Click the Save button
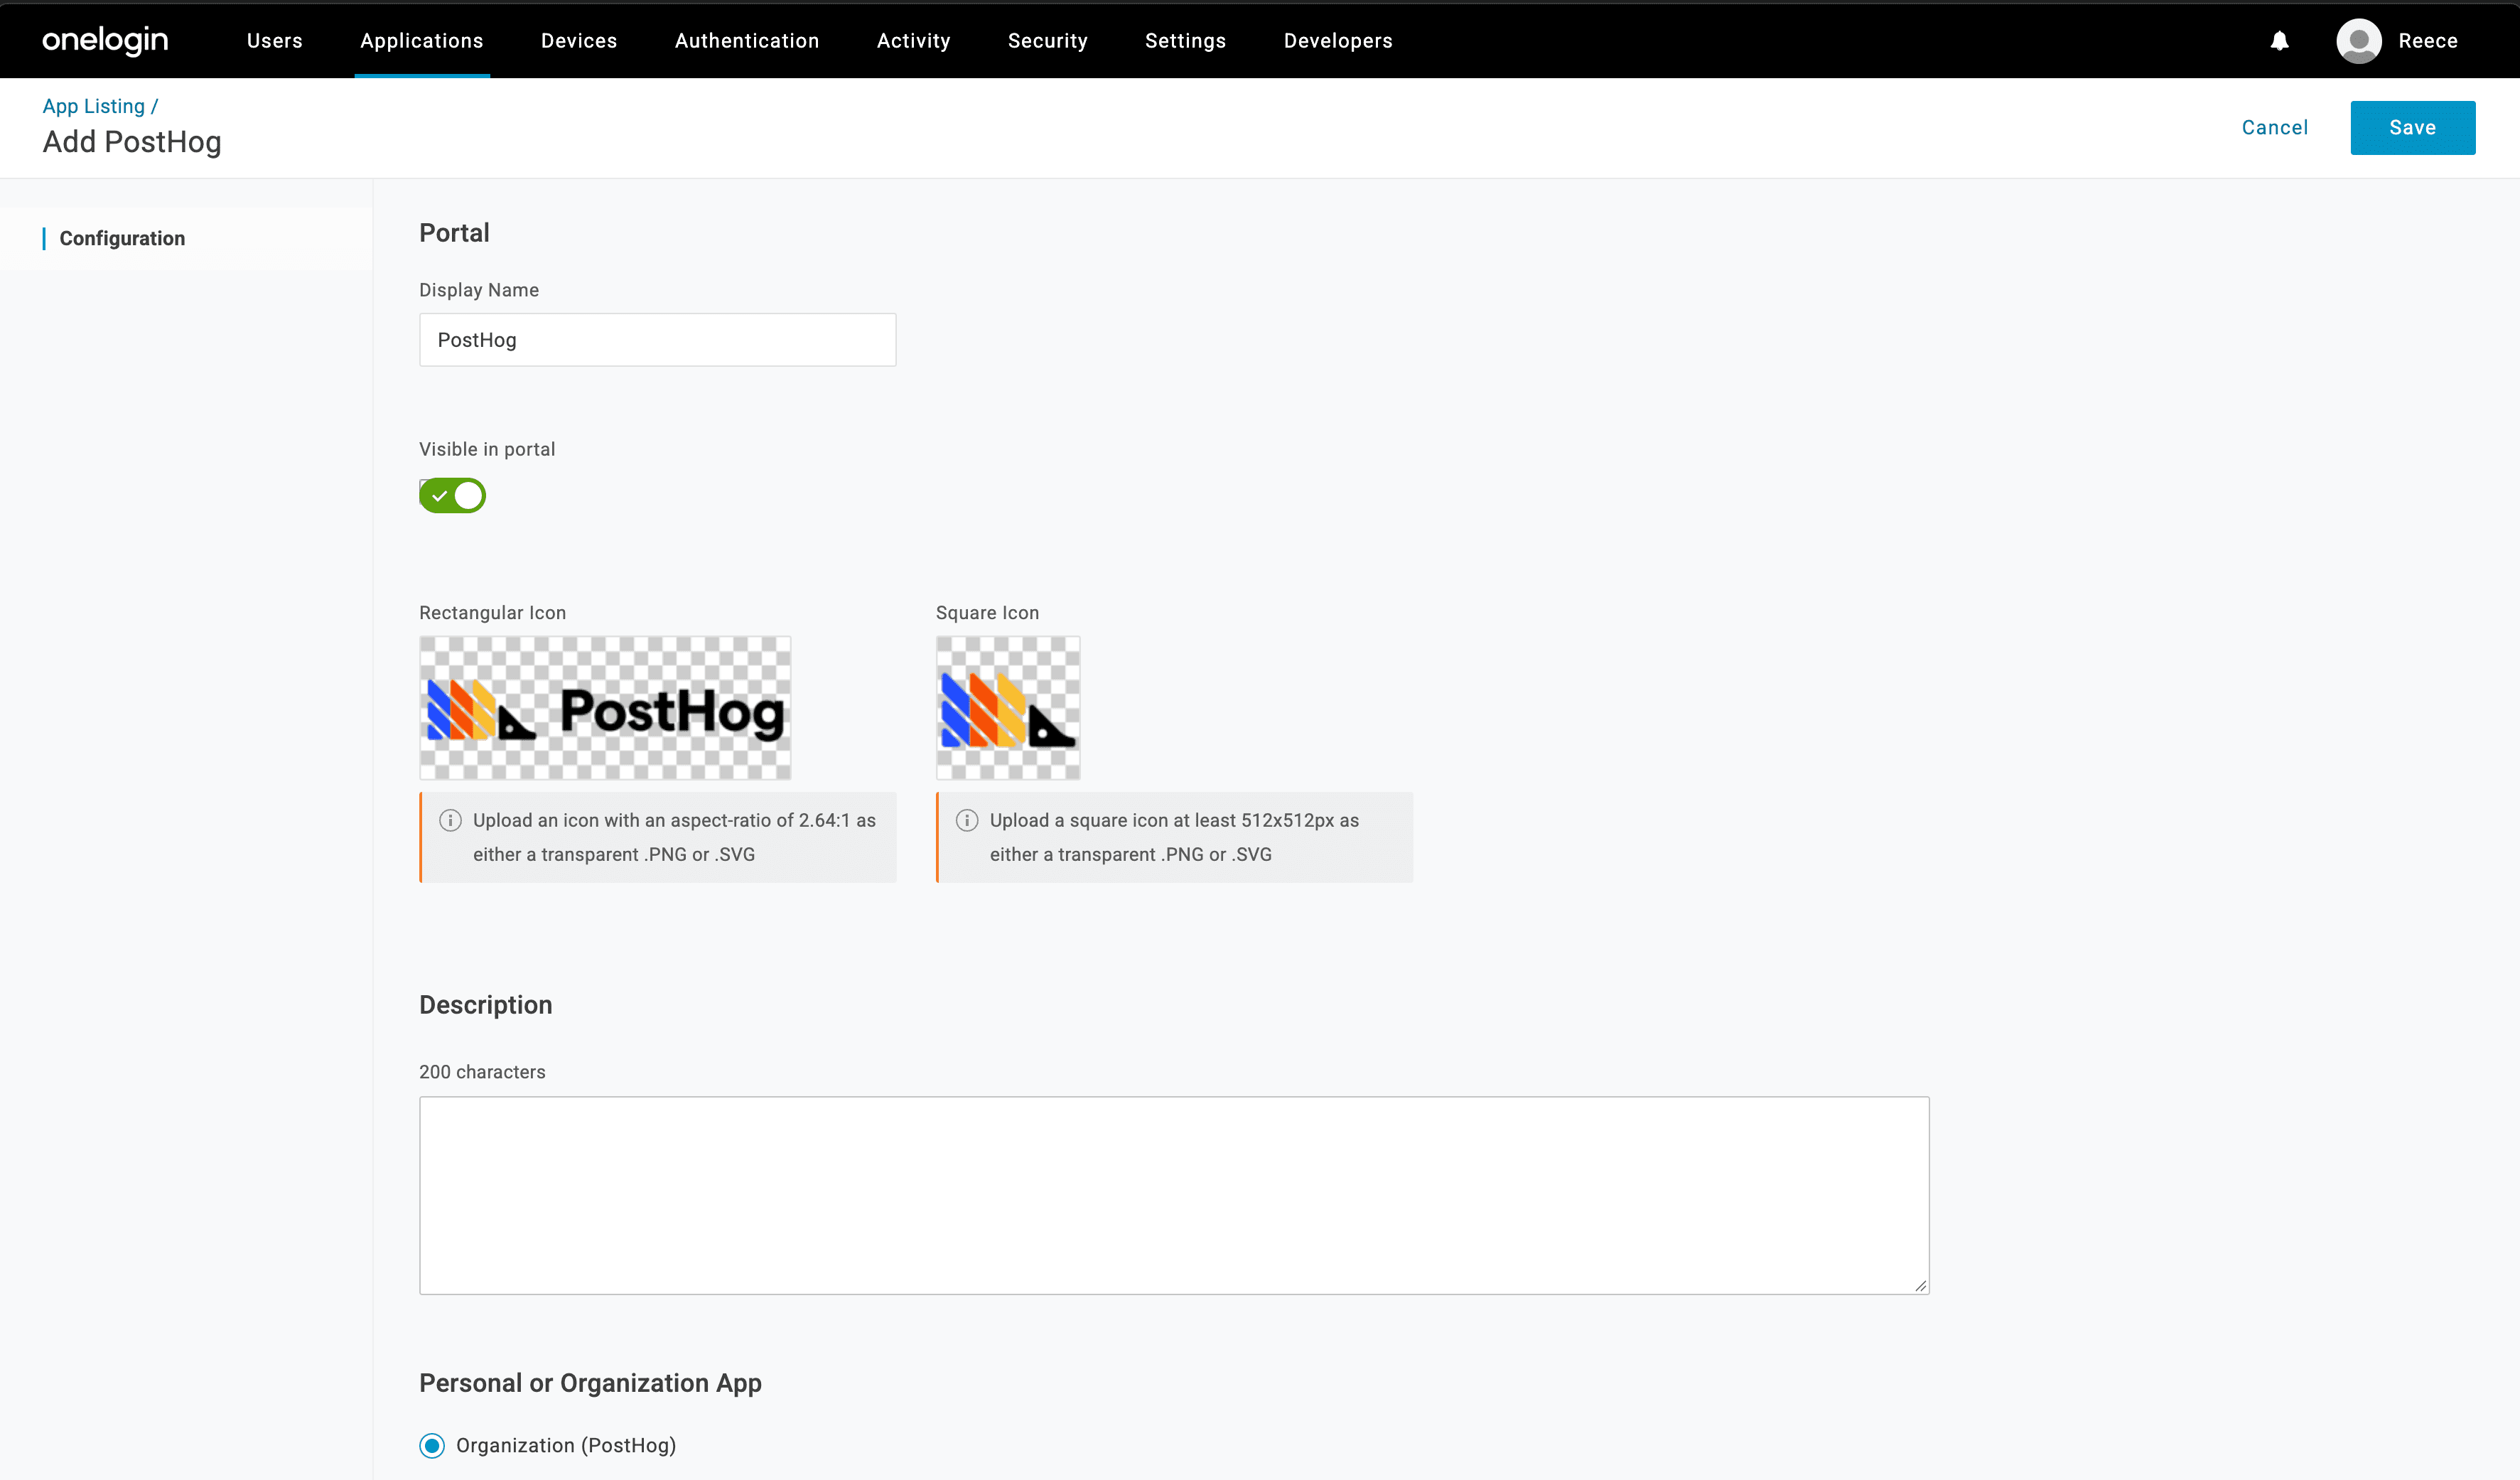 pyautogui.click(x=2412, y=127)
